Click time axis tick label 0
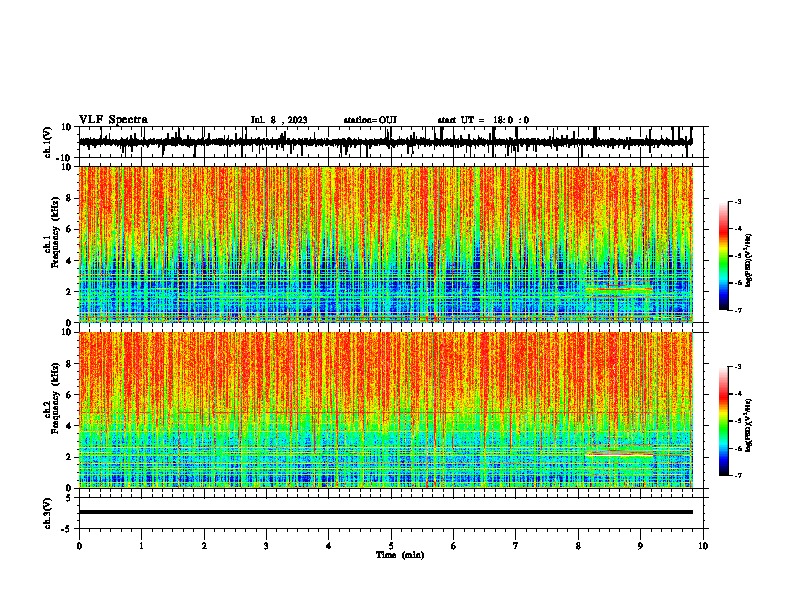792x612 pixels. coord(79,546)
